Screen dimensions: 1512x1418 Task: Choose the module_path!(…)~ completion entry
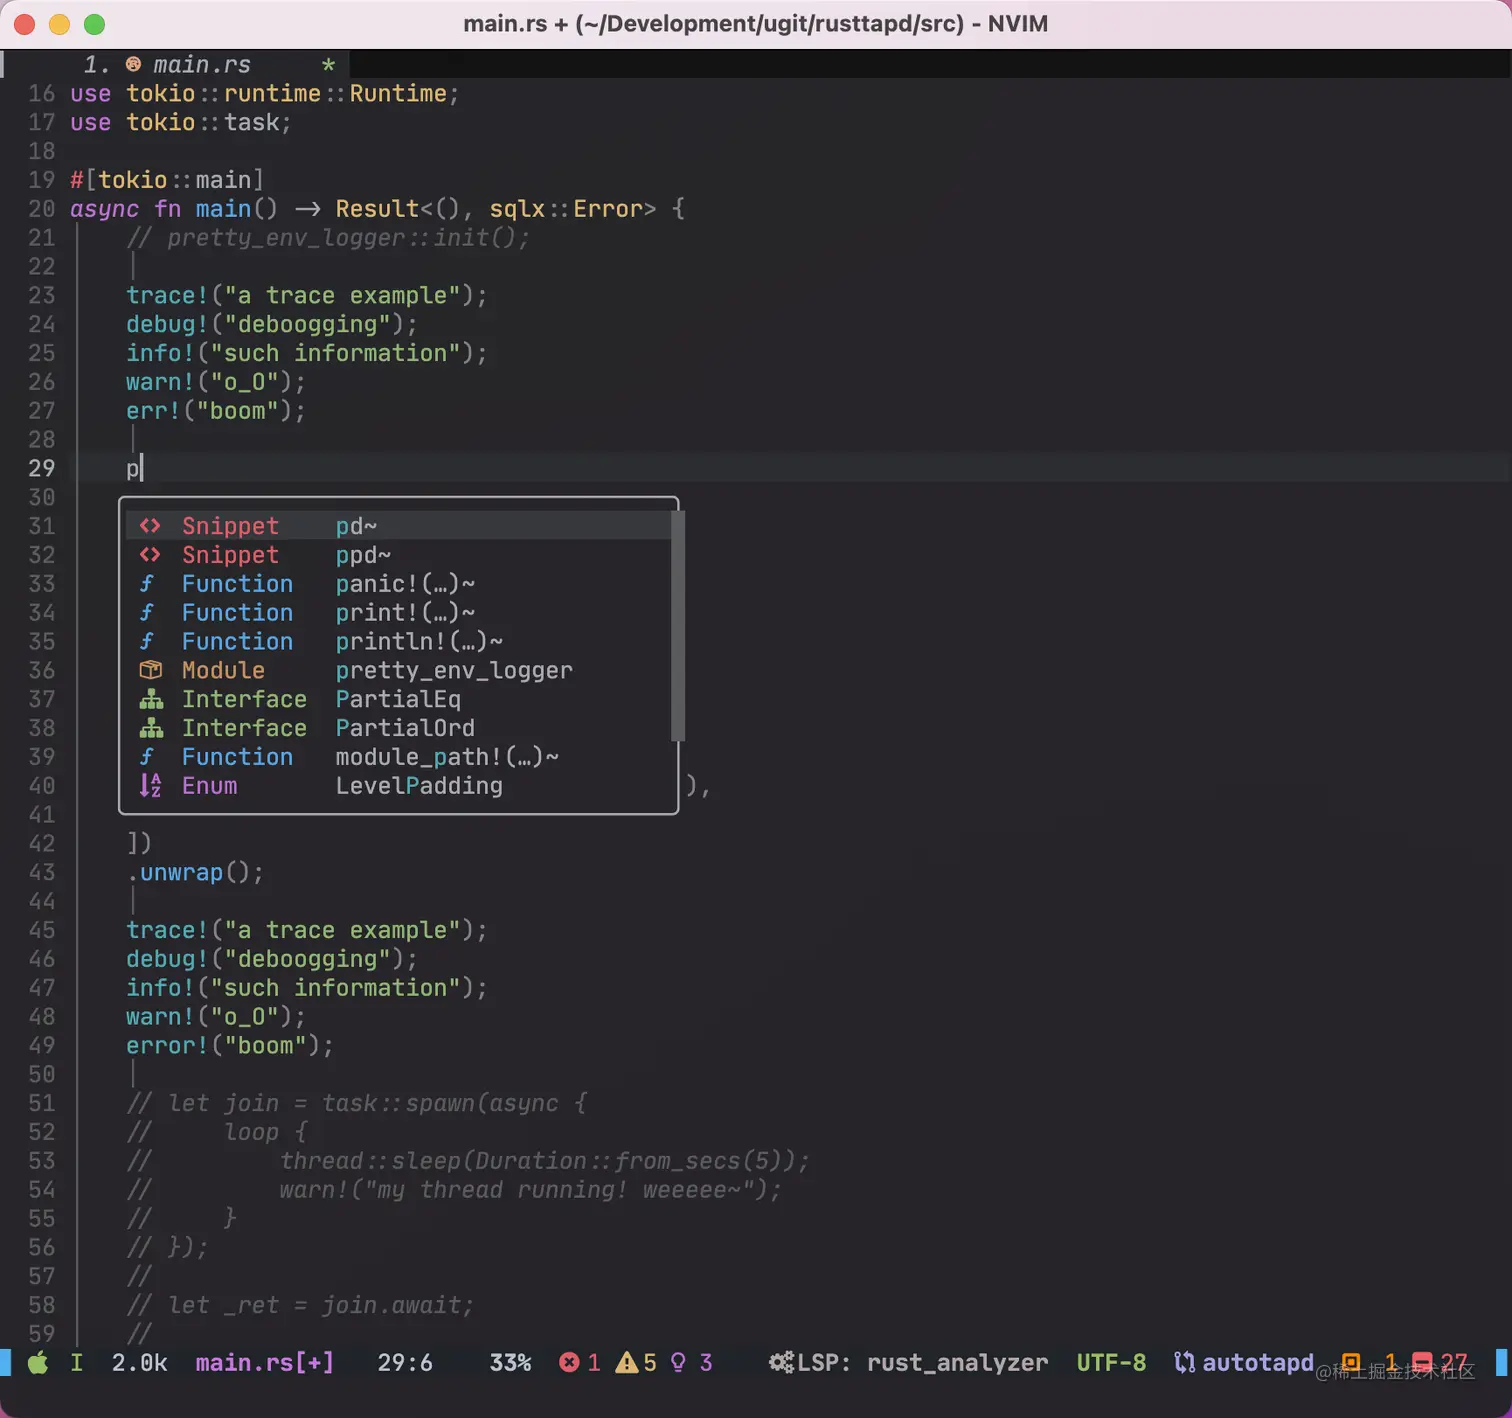(x=398, y=757)
